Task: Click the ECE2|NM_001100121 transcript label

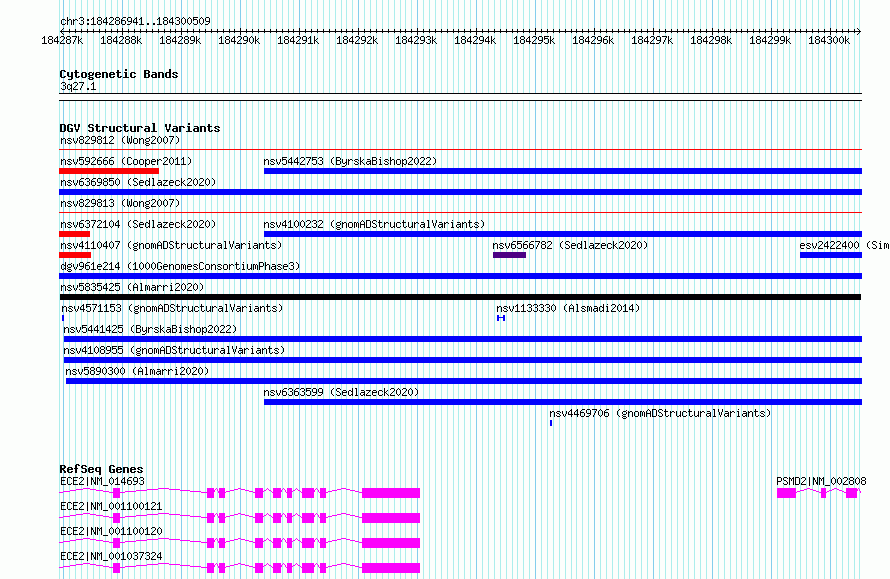Action: point(111,506)
